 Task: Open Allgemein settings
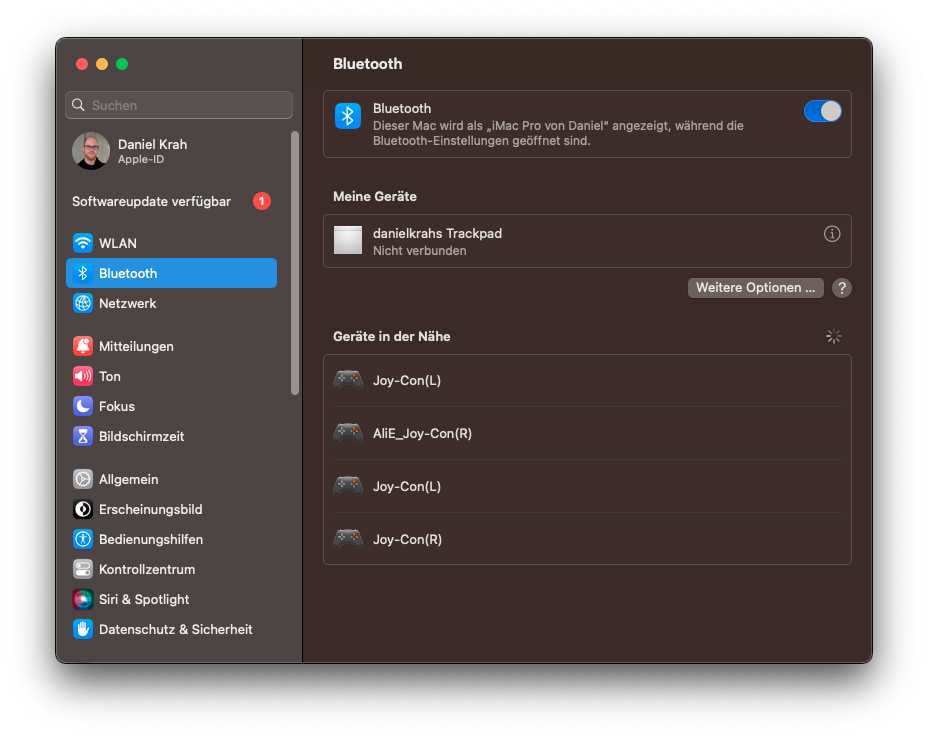click(171, 479)
